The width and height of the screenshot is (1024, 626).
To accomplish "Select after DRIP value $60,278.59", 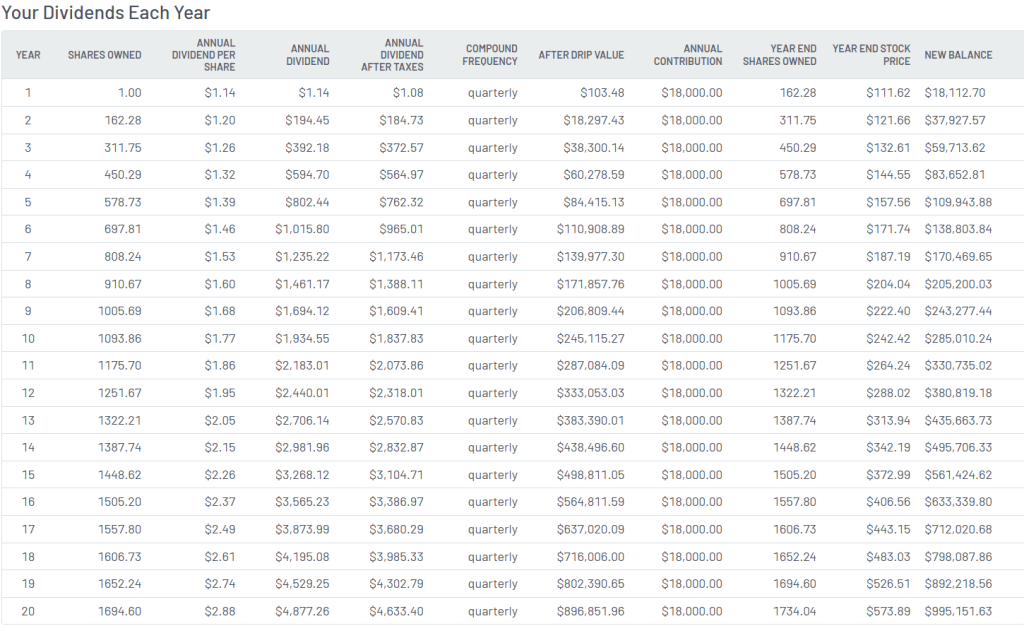I will click(x=594, y=175).
